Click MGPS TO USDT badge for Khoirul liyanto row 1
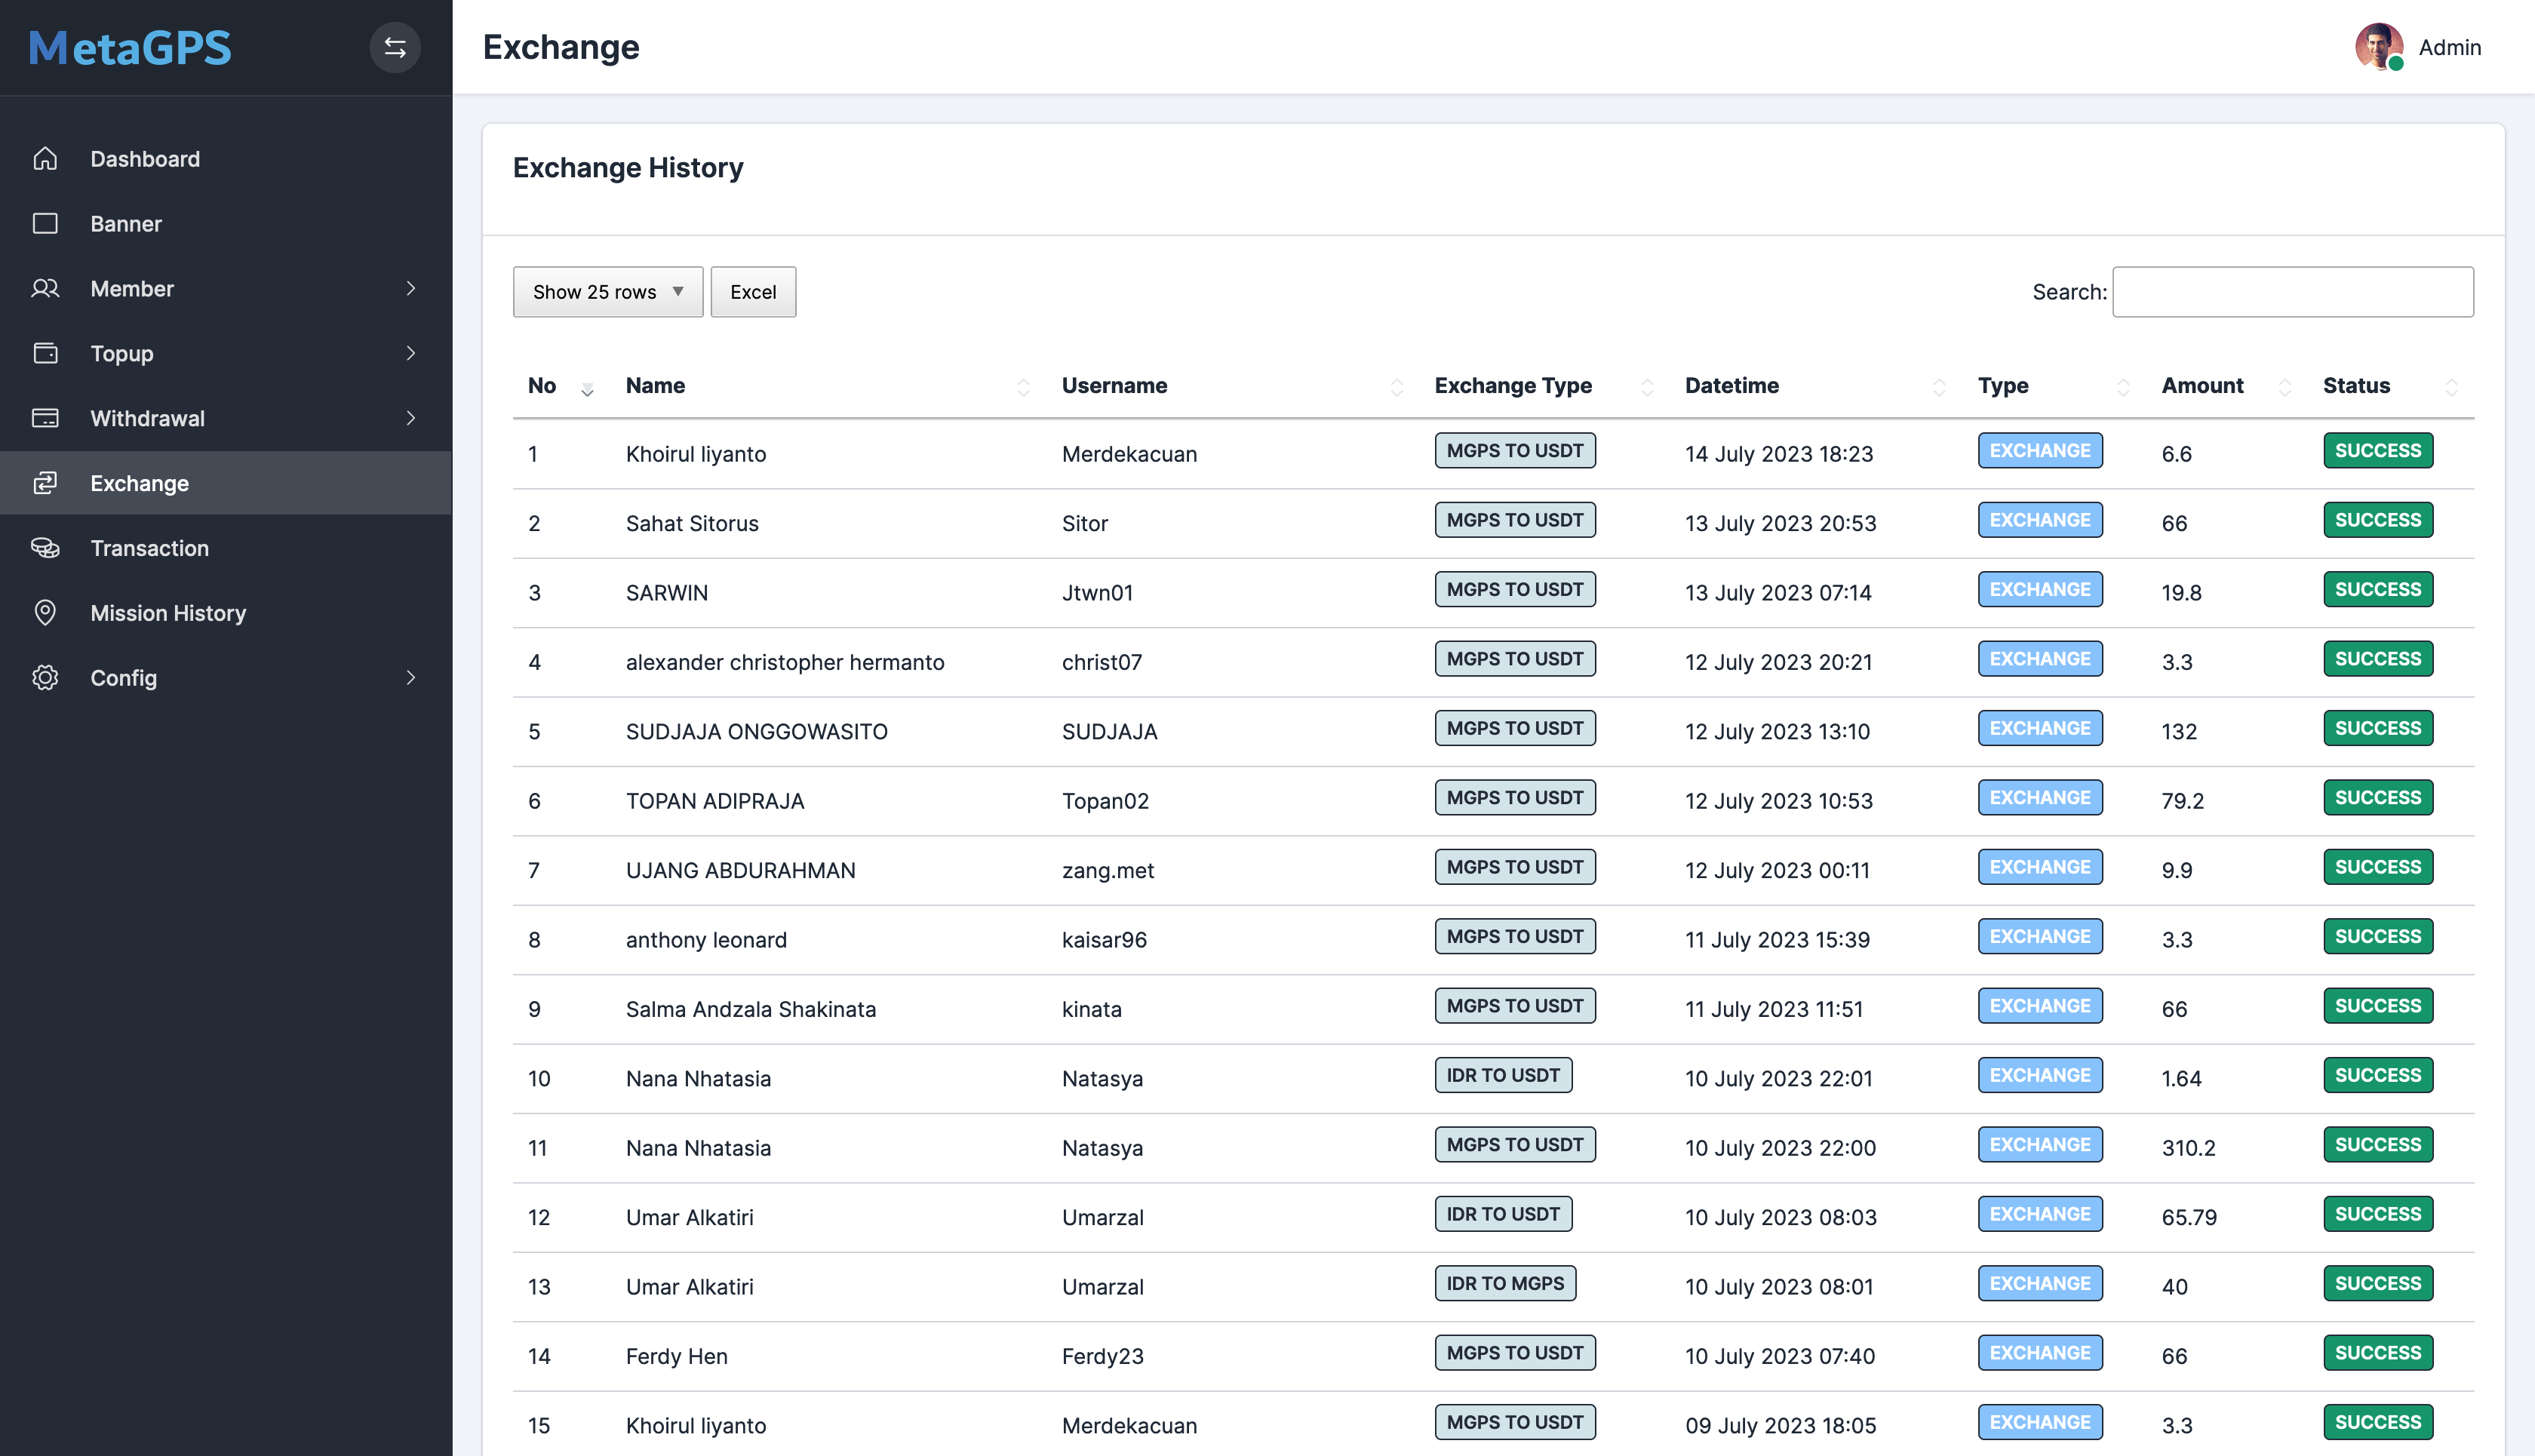The image size is (2535, 1456). (x=1515, y=450)
